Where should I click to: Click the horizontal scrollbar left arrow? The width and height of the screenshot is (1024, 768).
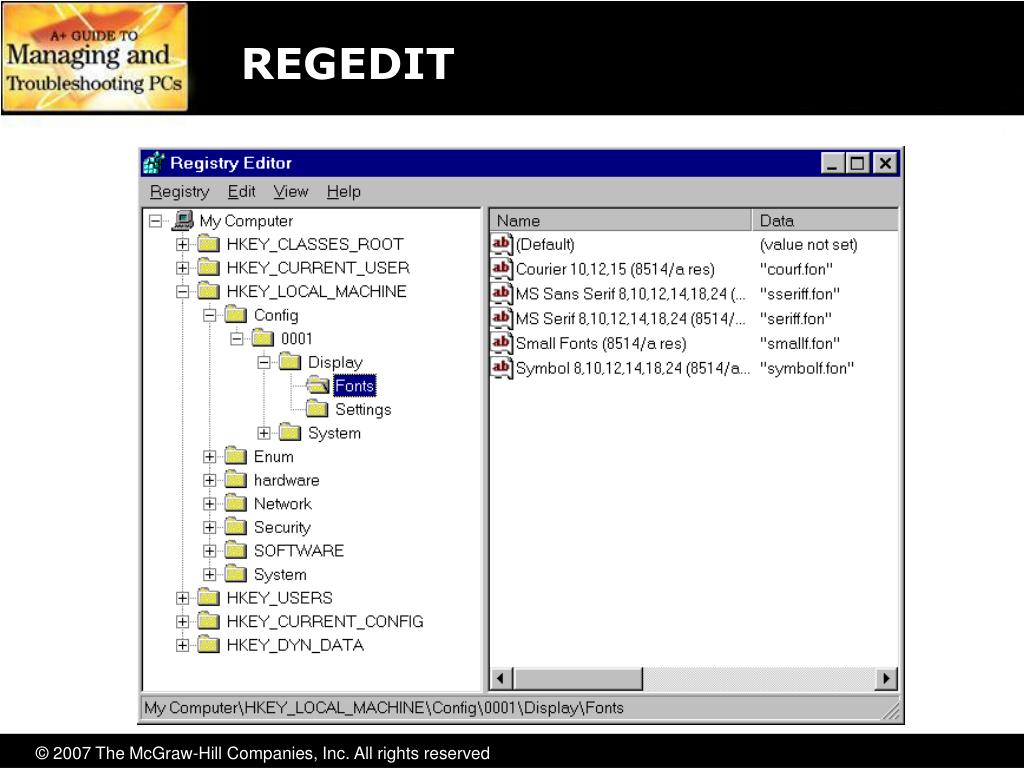[502, 679]
